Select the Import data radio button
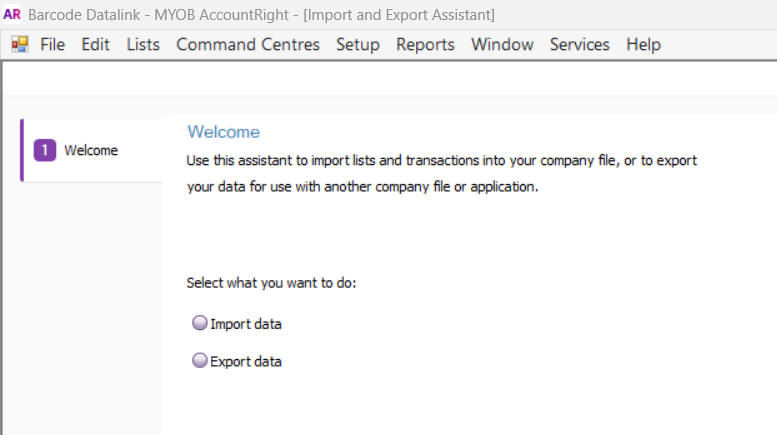Screen dimensions: 777x435 point(200,323)
